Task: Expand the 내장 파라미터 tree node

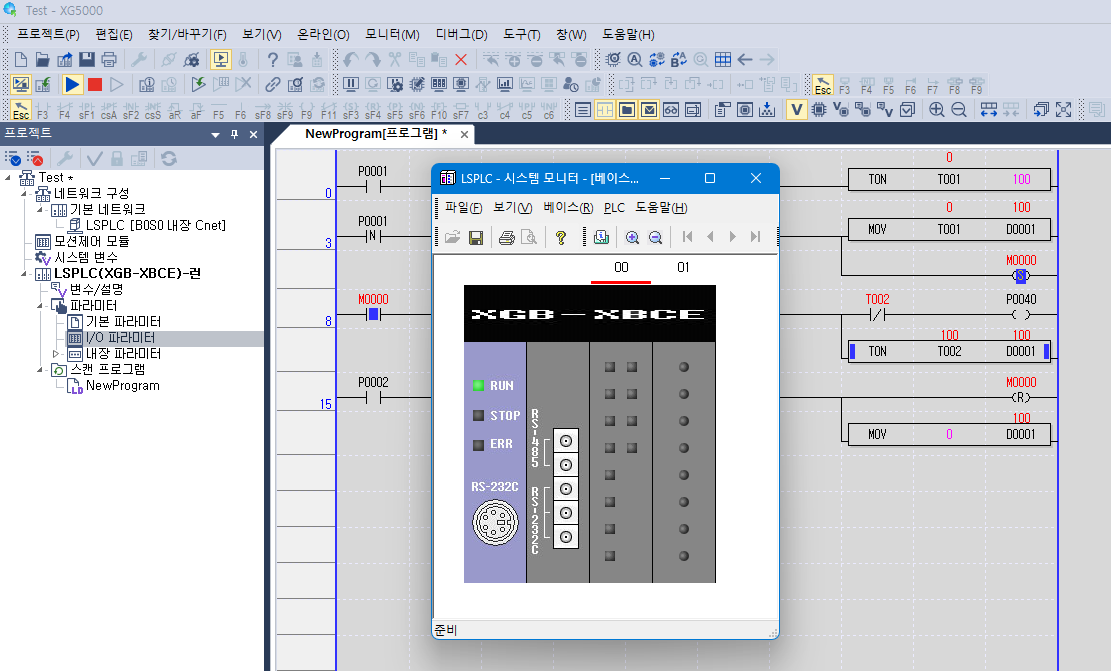Action: pos(57,355)
